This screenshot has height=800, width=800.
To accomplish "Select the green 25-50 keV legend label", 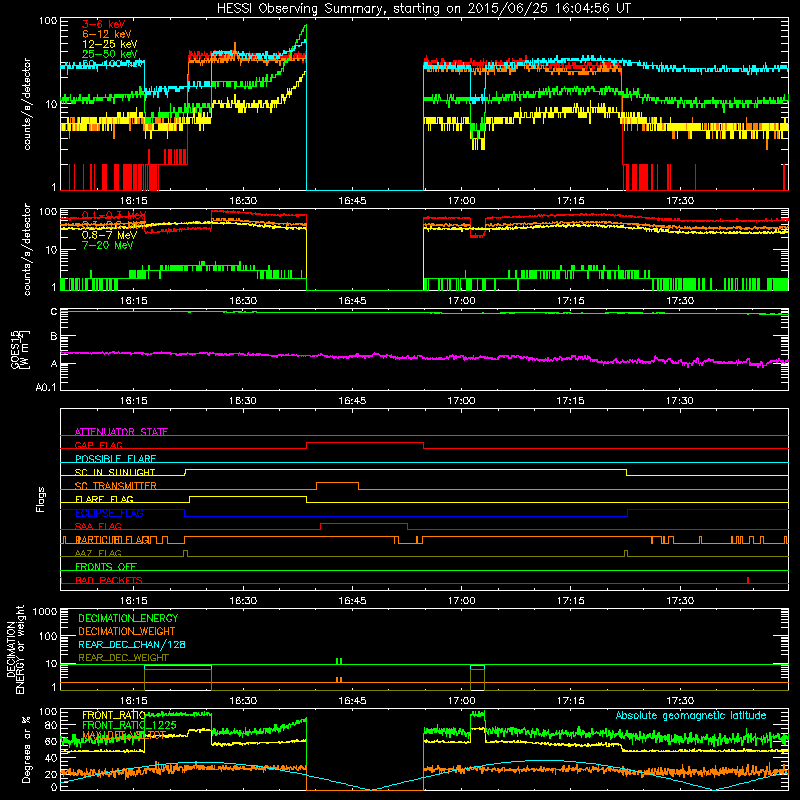I will coord(109,54).
